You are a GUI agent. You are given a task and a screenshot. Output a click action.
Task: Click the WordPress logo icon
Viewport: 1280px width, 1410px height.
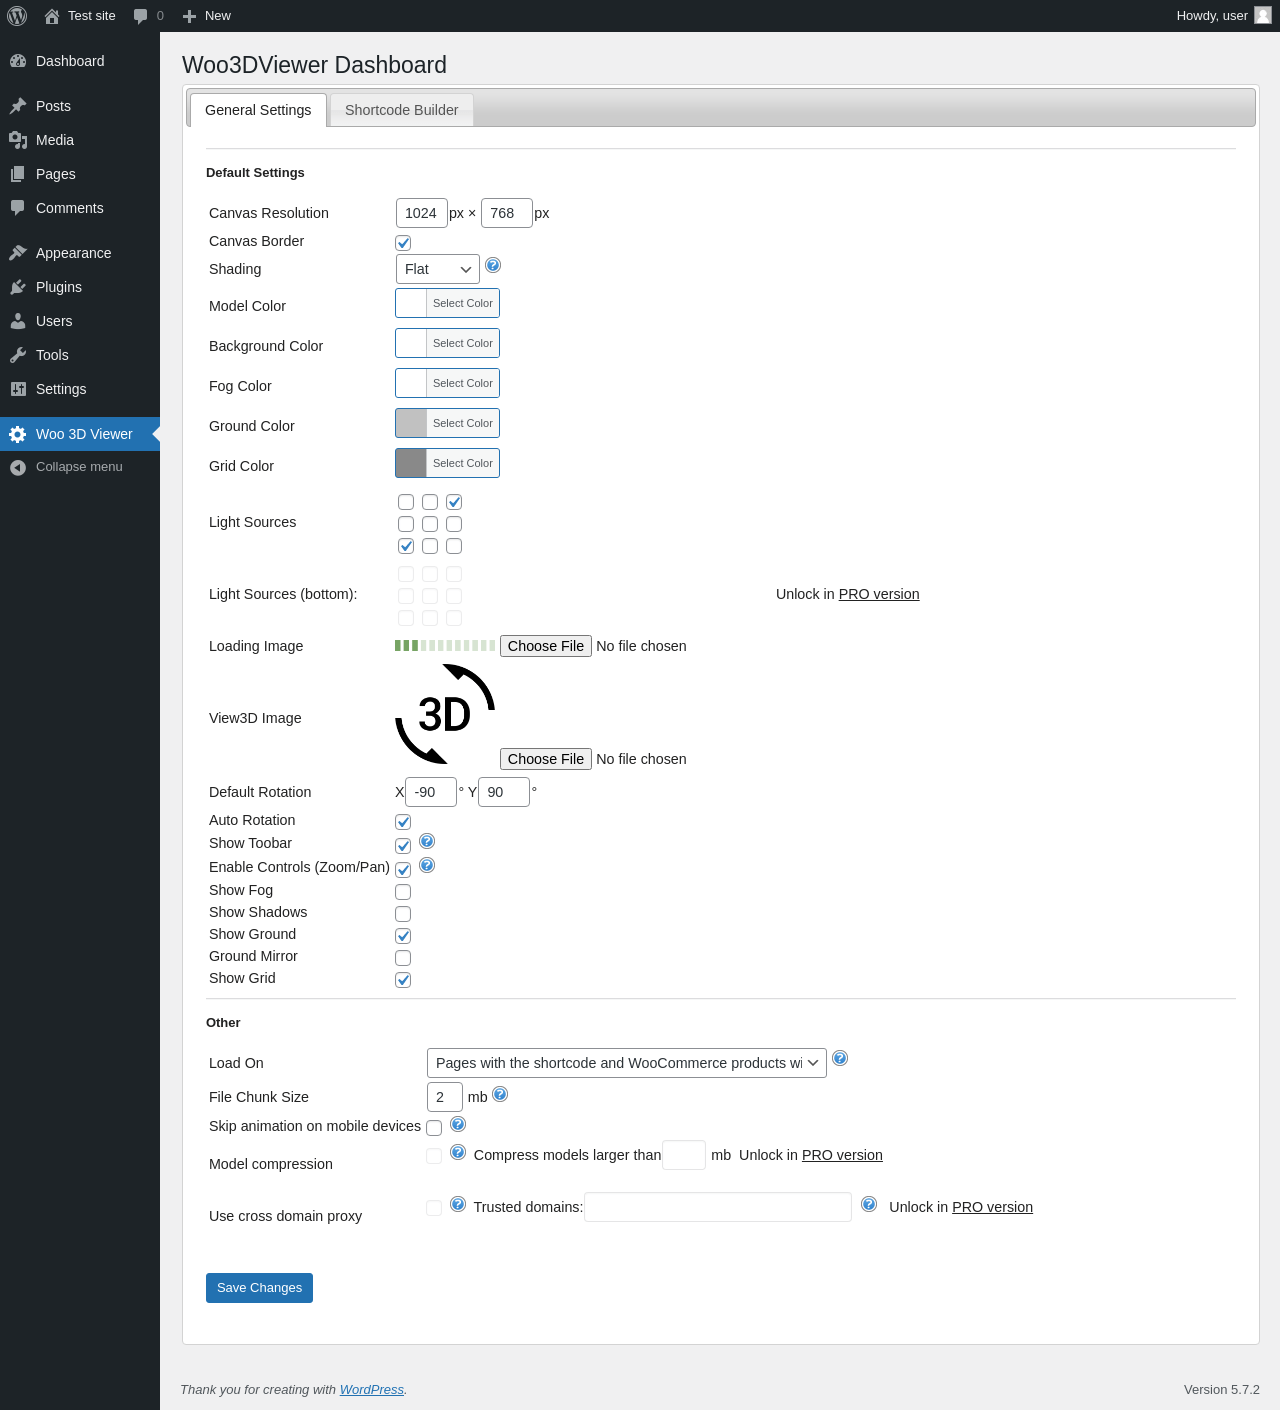[17, 16]
